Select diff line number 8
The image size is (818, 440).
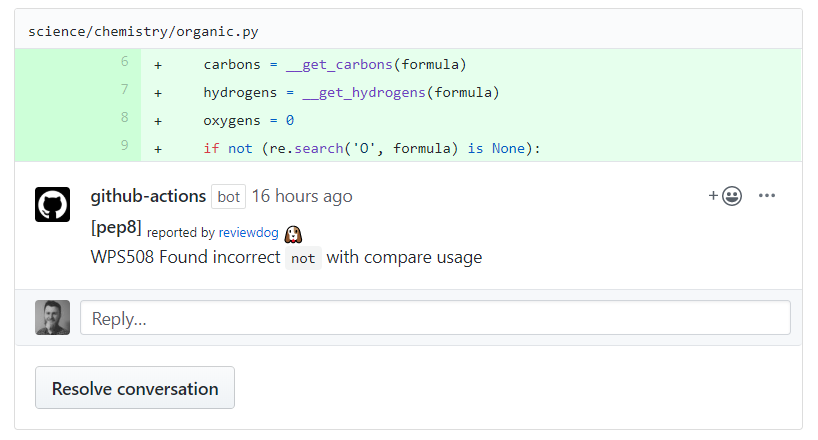click(x=124, y=118)
